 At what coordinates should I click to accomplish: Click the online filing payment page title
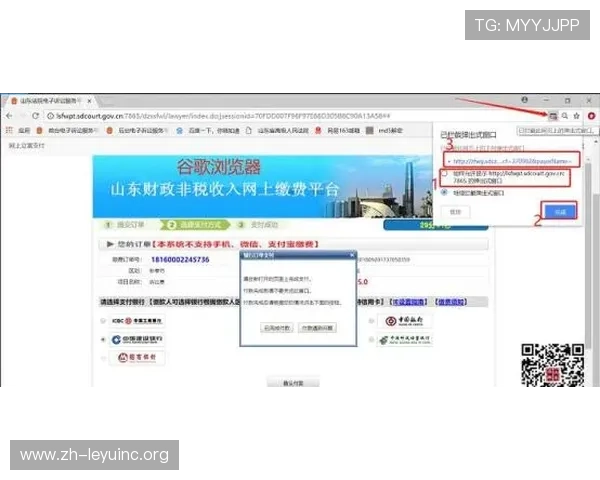26,146
